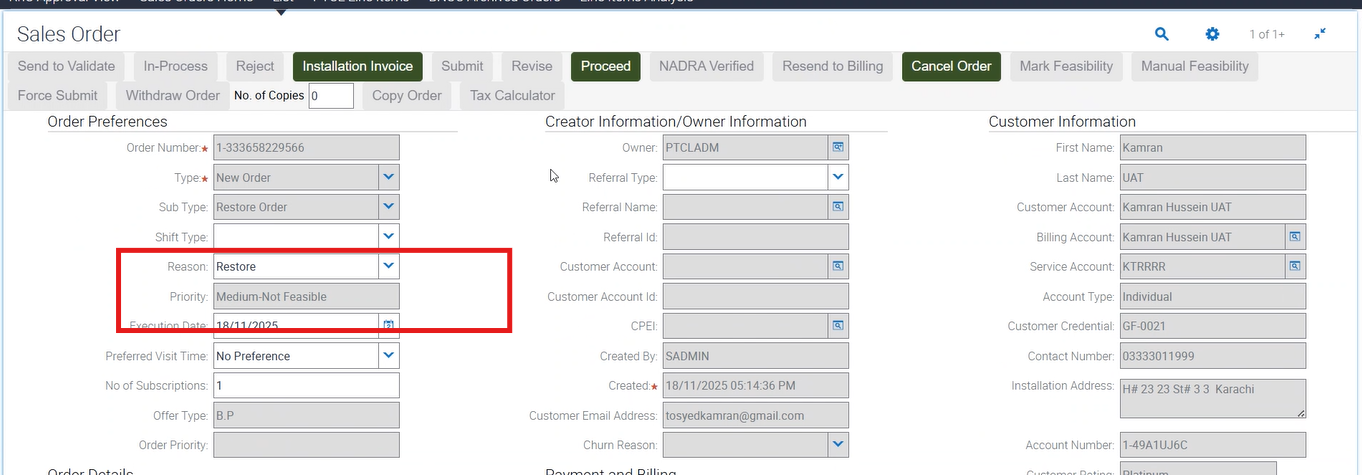Expand the Reason dropdown
The width and height of the screenshot is (1362, 475).
point(389,267)
